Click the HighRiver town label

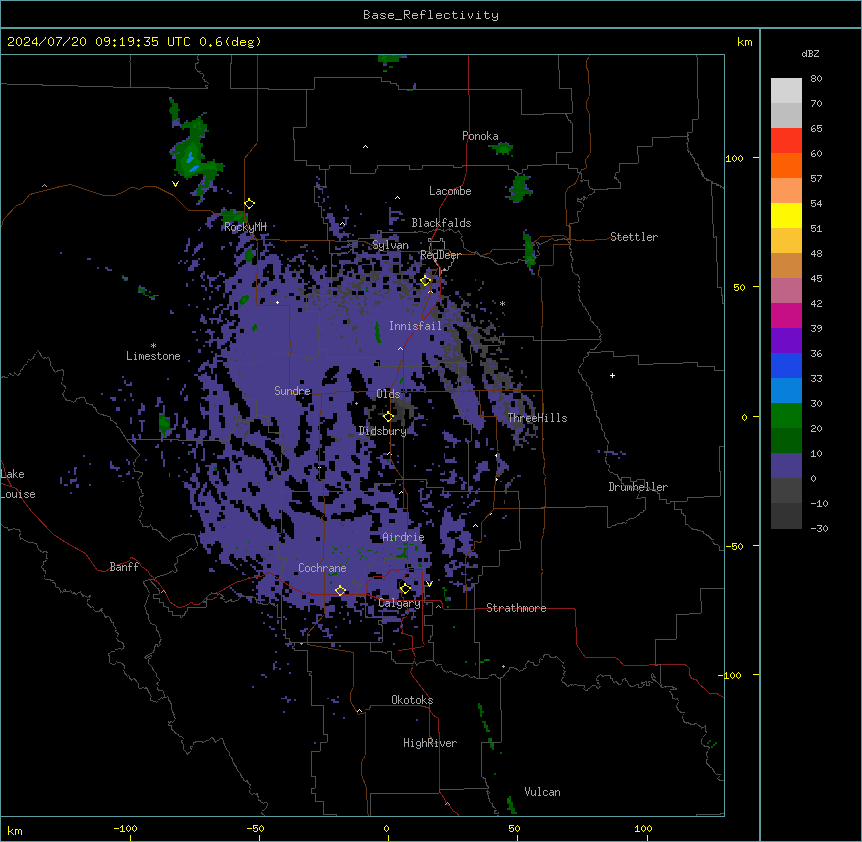(x=430, y=743)
